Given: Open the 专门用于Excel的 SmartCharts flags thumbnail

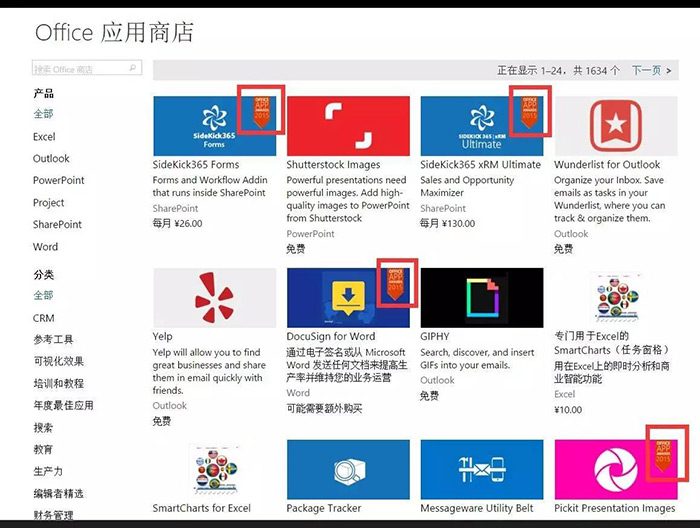Looking at the screenshot, I should (617, 297).
